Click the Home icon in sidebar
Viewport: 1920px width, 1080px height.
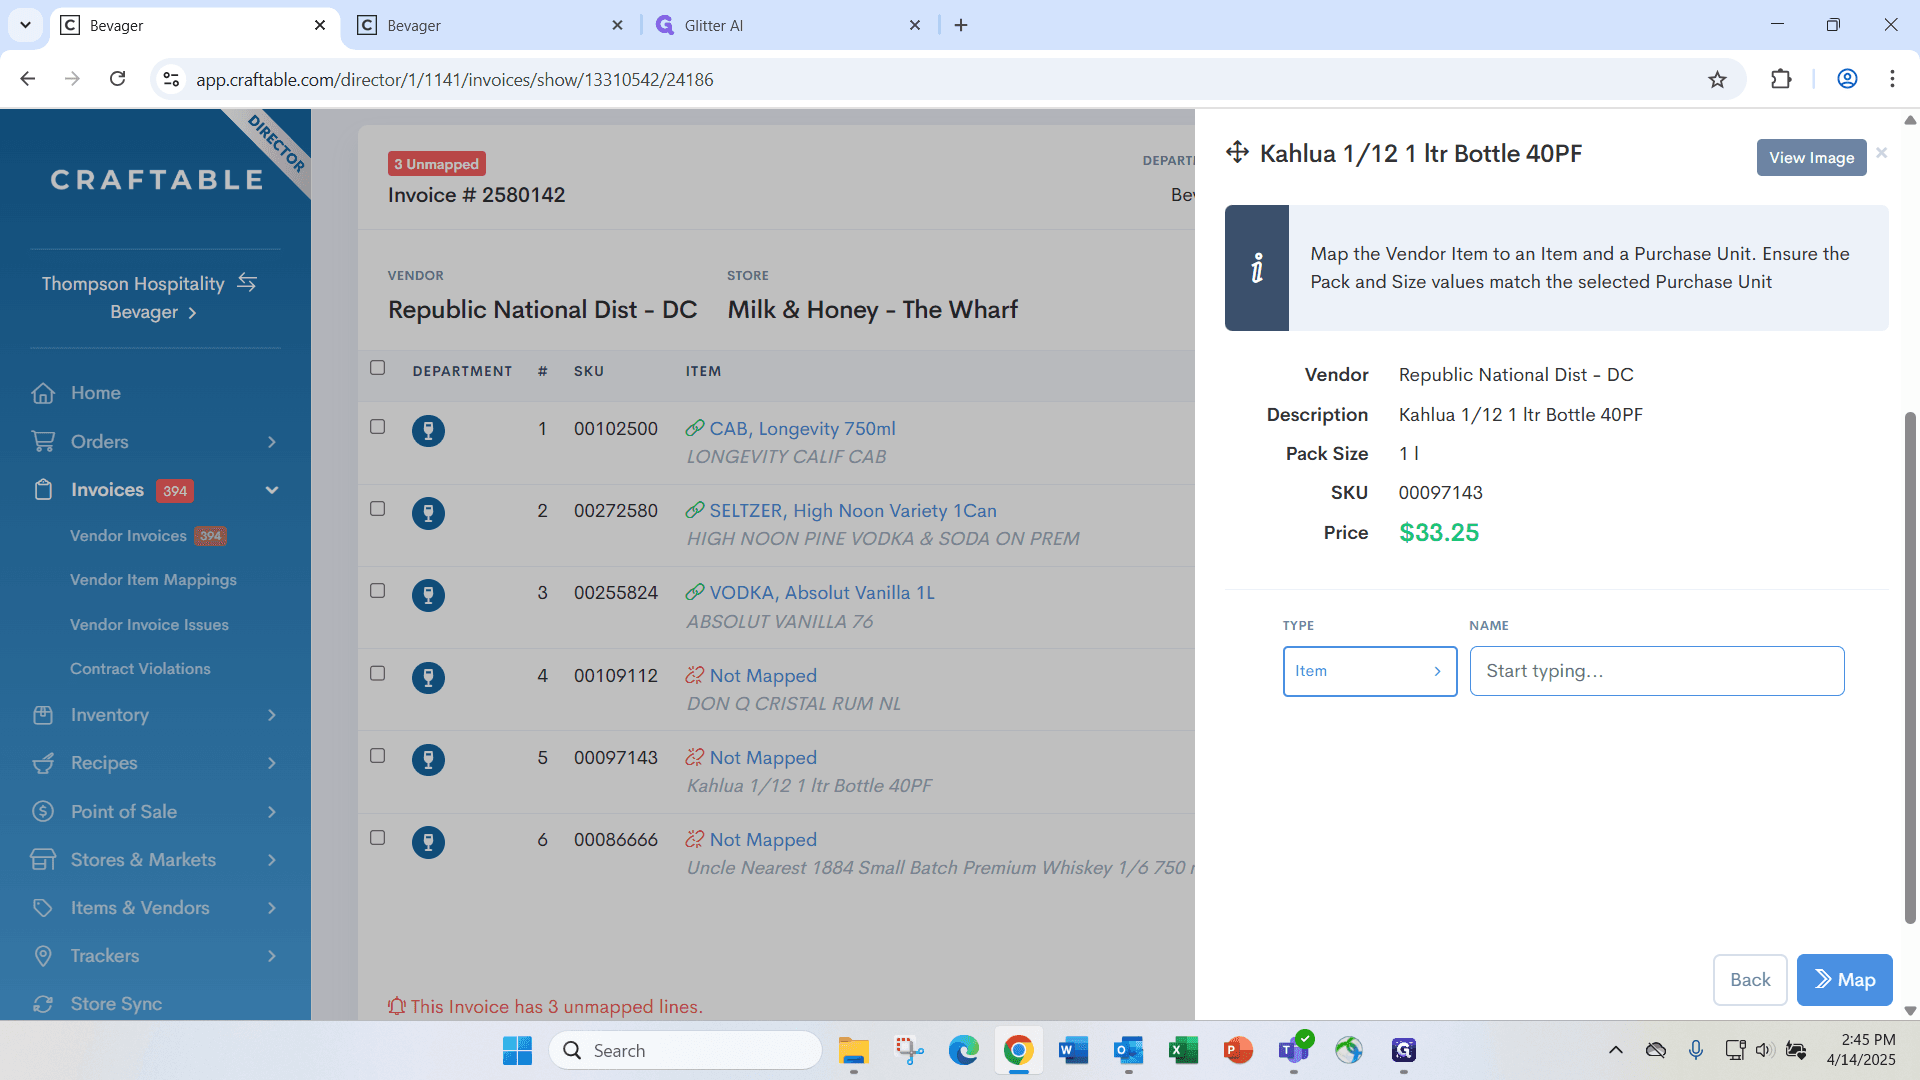coord(43,393)
